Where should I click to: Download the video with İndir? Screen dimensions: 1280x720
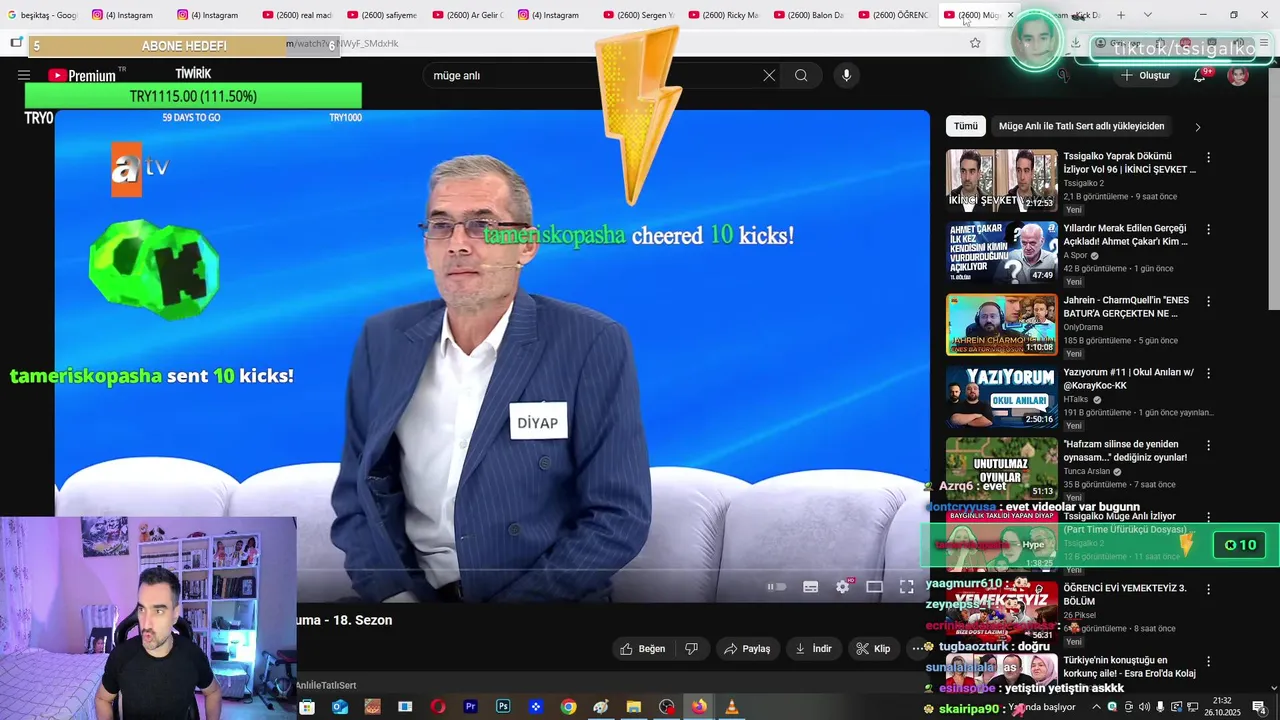point(813,649)
